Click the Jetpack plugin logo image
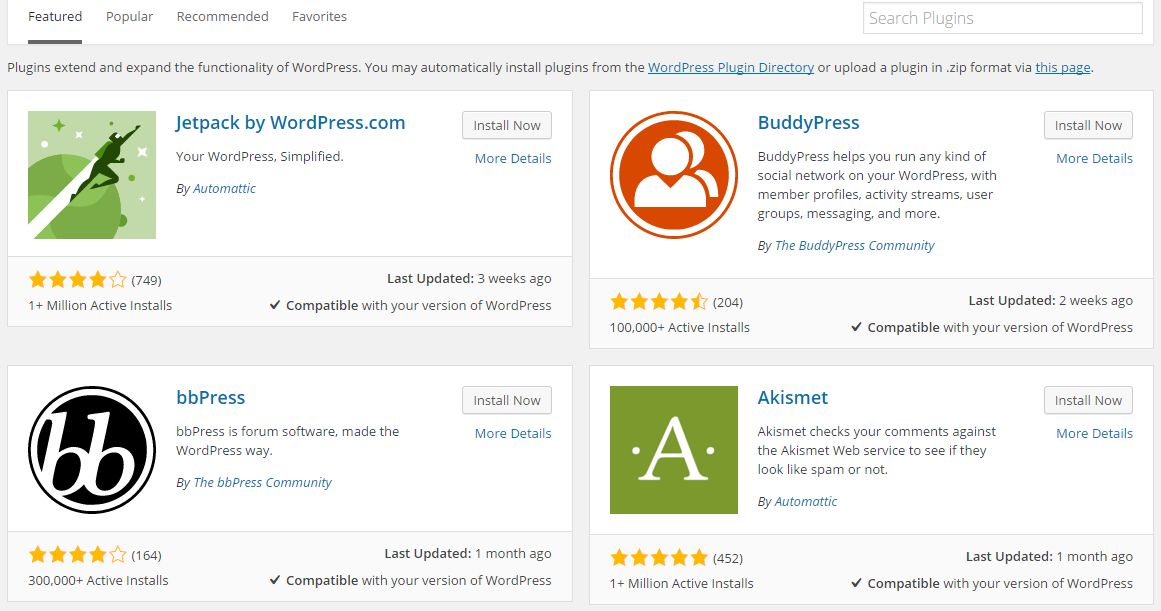Viewport: 1161px width, 611px height. 91,175
